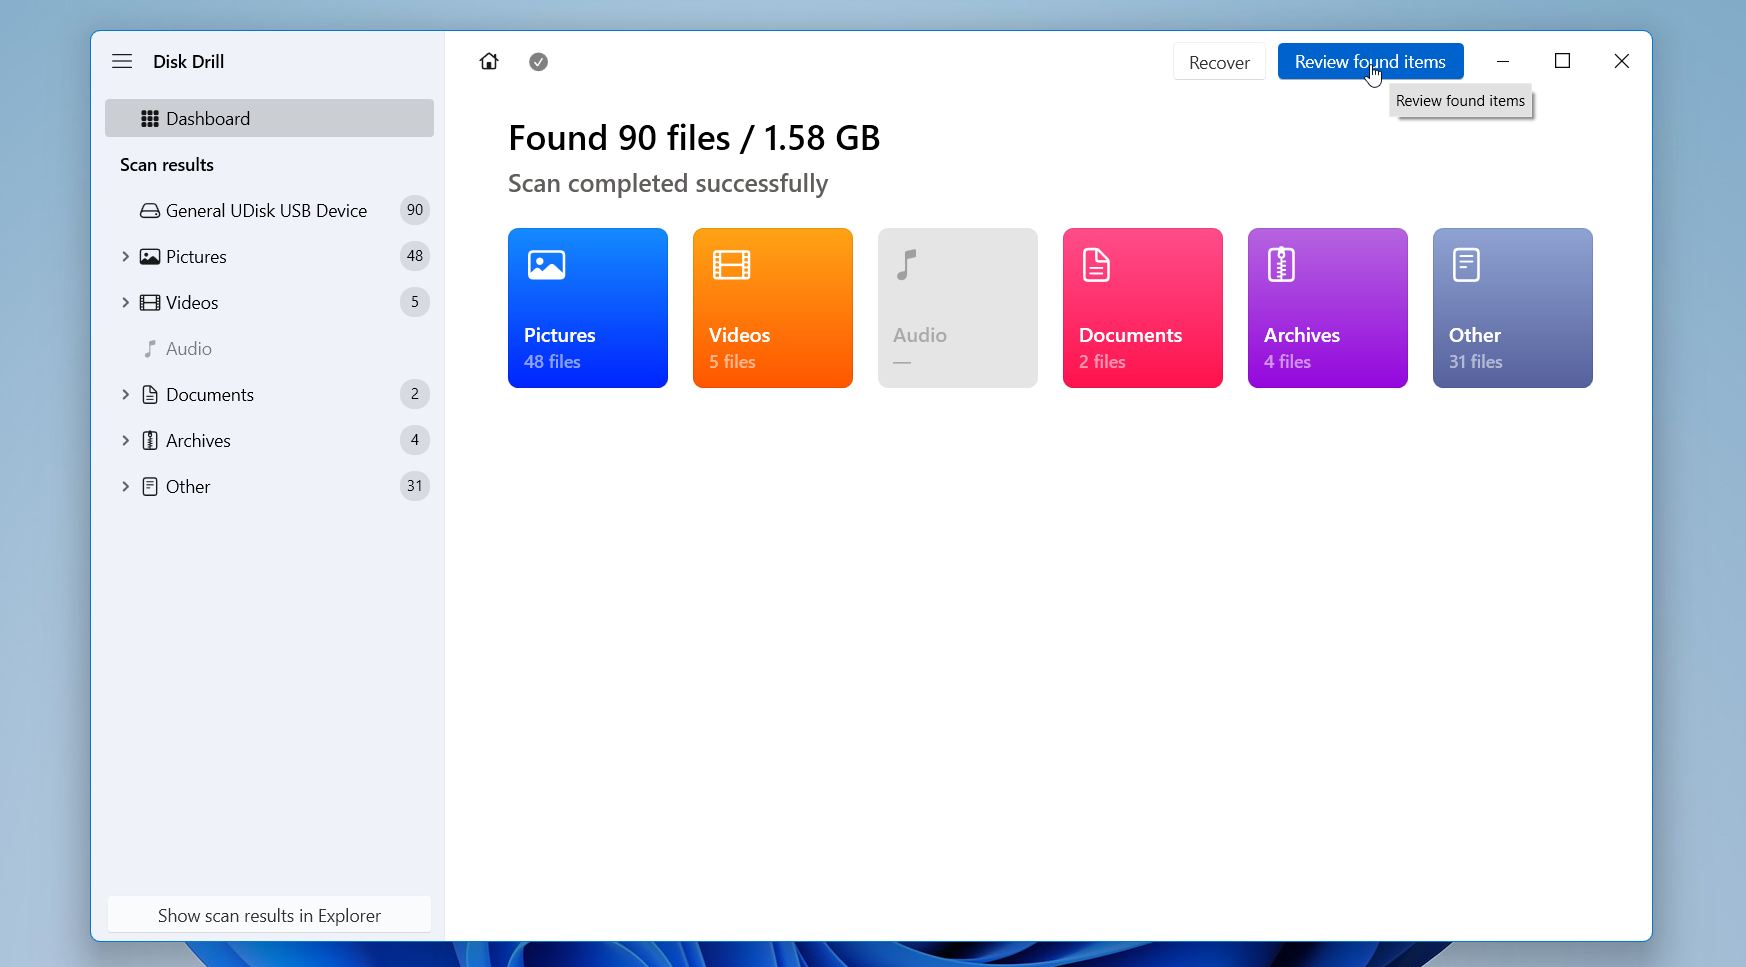Click the Documents page icon in sidebar
This screenshot has width=1746, height=967.
pyautogui.click(x=149, y=394)
